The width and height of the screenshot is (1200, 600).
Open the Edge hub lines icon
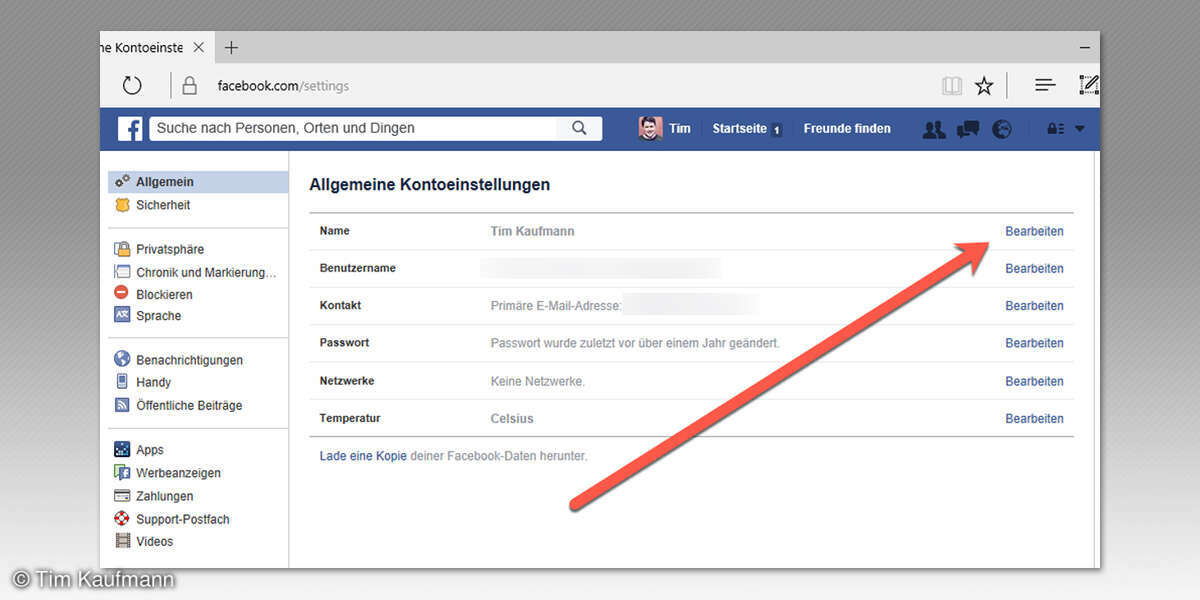1045,85
